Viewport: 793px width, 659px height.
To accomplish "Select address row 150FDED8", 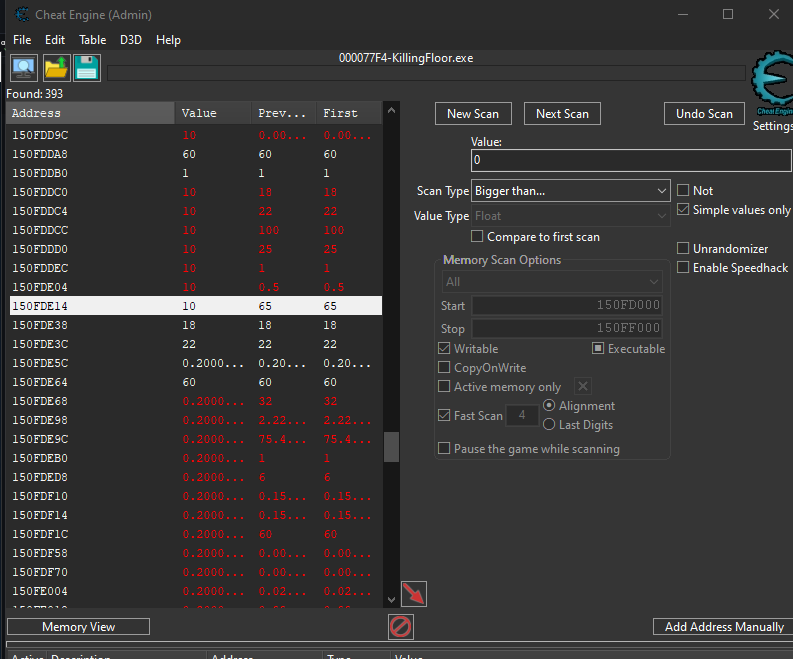I will coord(196,477).
